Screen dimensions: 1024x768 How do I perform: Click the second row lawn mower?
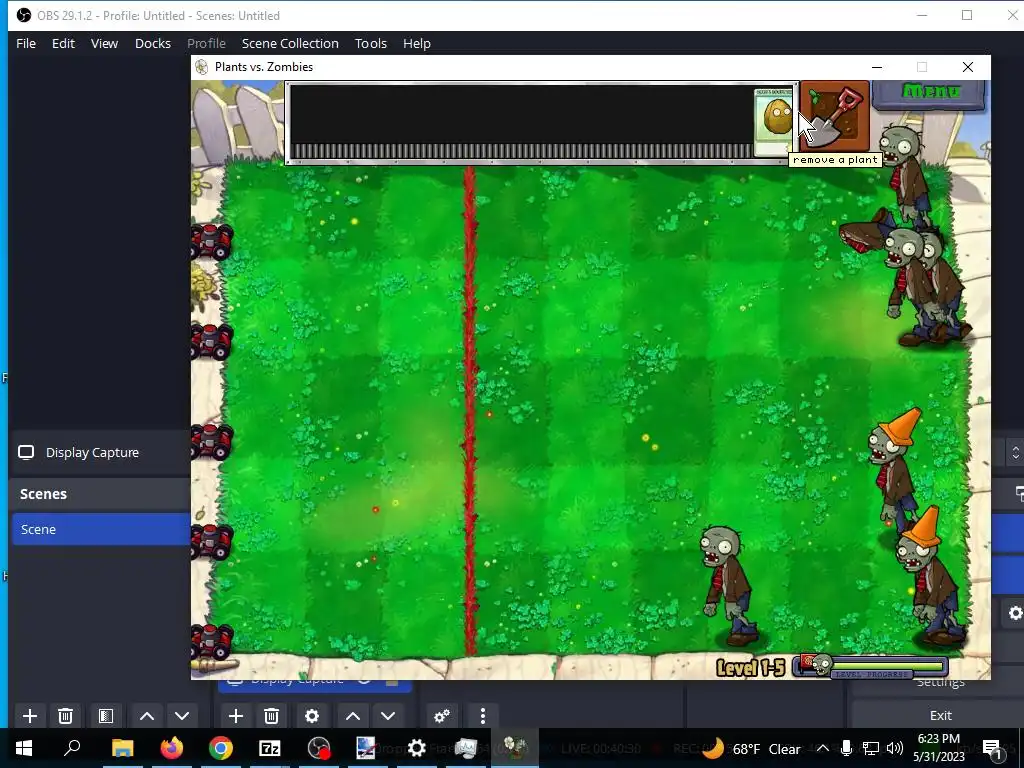click(x=212, y=341)
